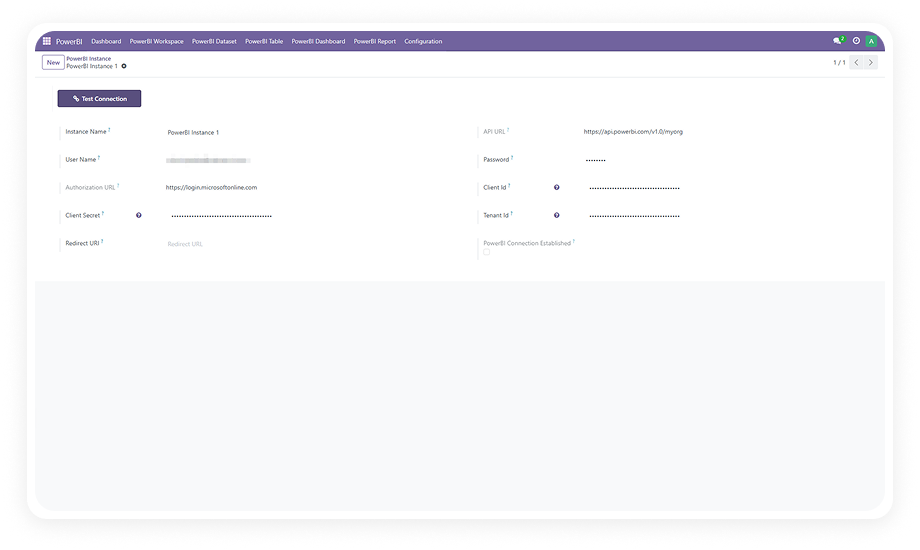The height and width of the screenshot is (550, 920).
Task: Open the Configuration menu
Action: click(423, 42)
